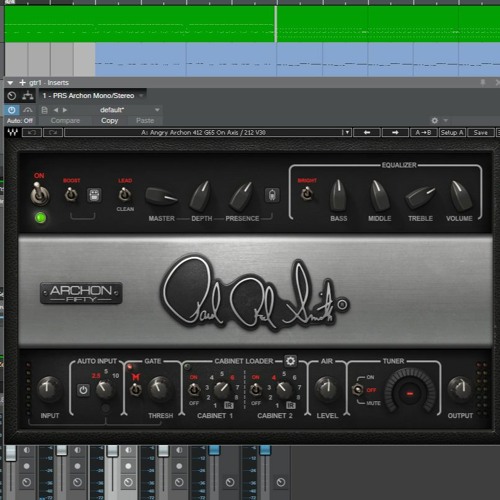Click the Auto Input range knob

pyautogui.click(x=105, y=390)
